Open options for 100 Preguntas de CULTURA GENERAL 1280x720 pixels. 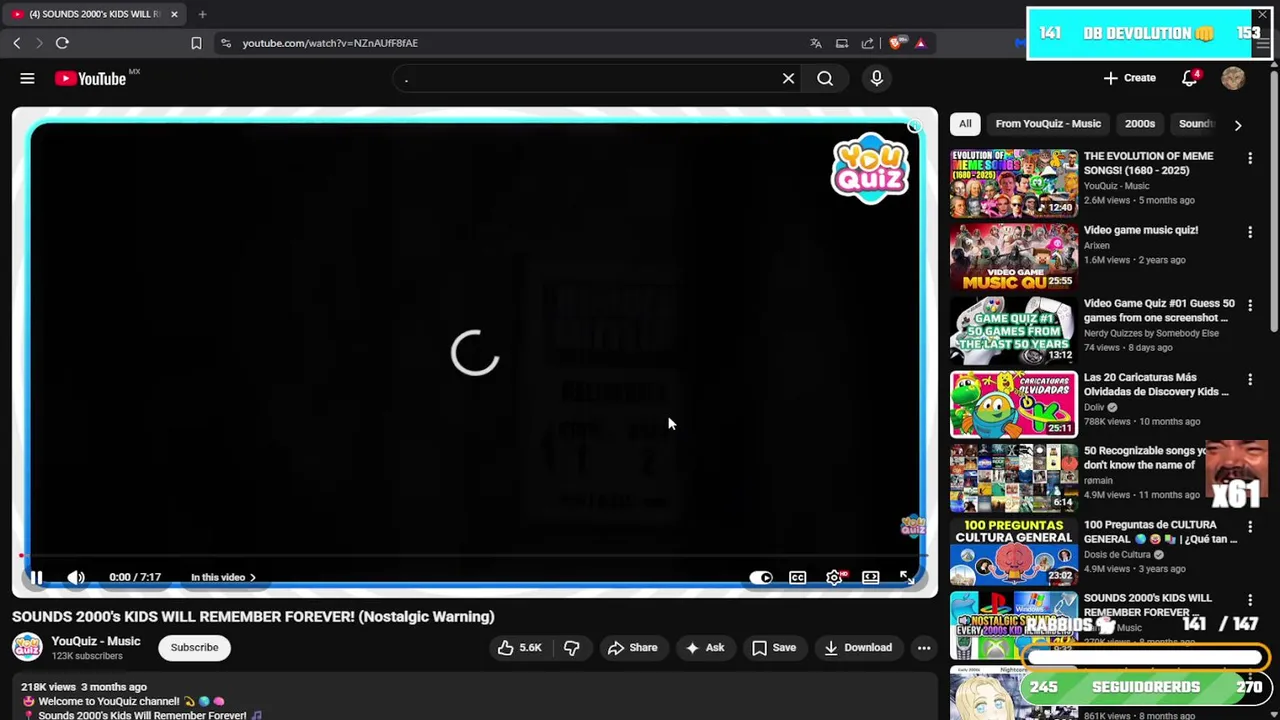[x=1249, y=526]
